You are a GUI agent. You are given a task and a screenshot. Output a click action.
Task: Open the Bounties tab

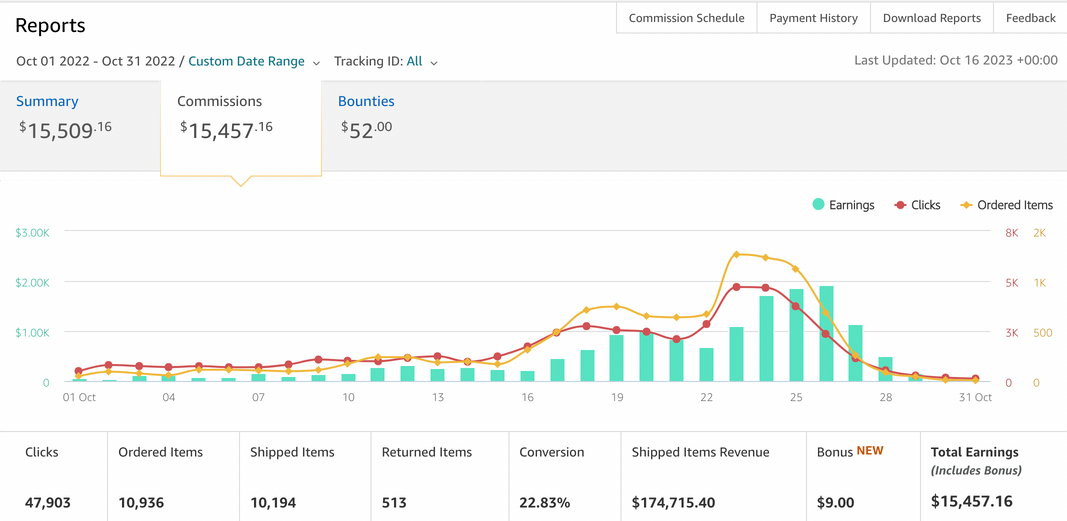point(366,101)
